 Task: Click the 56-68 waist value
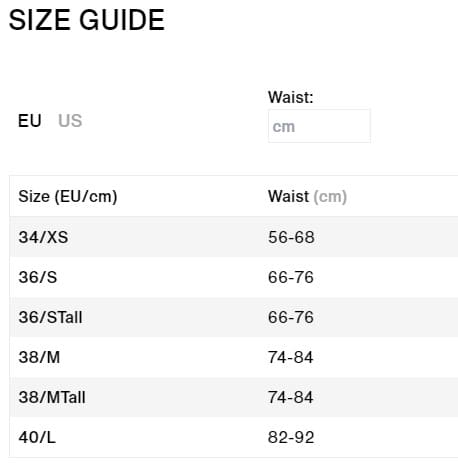[291, 237]
